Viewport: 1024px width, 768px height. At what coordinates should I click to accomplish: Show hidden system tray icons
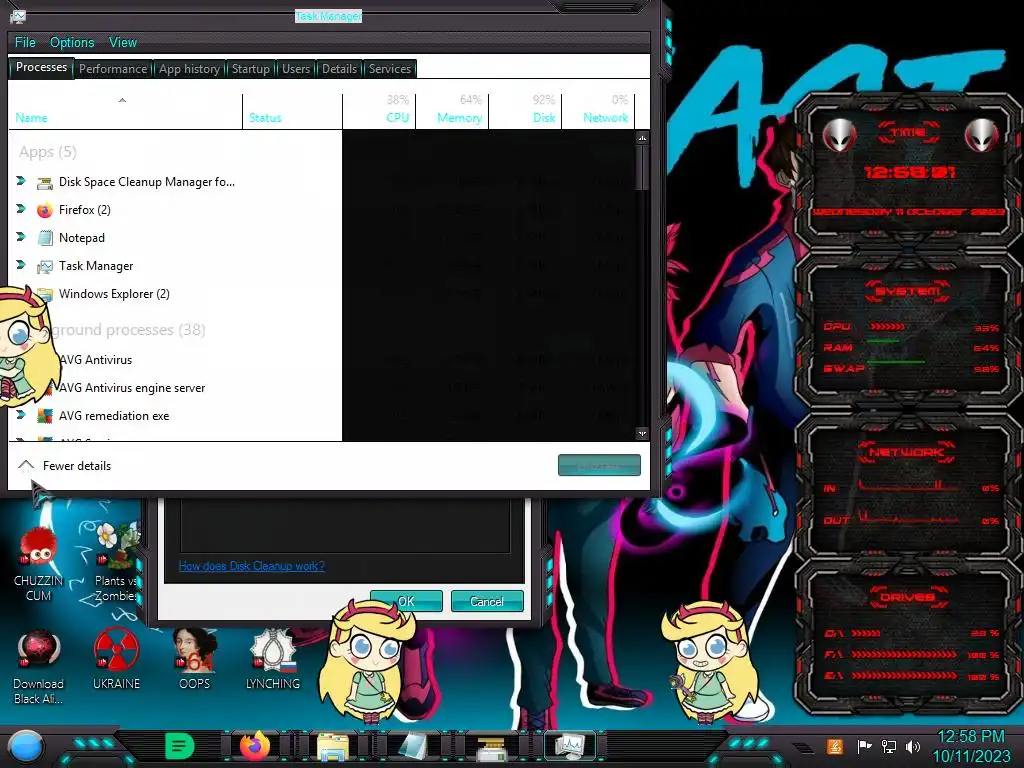804,748
